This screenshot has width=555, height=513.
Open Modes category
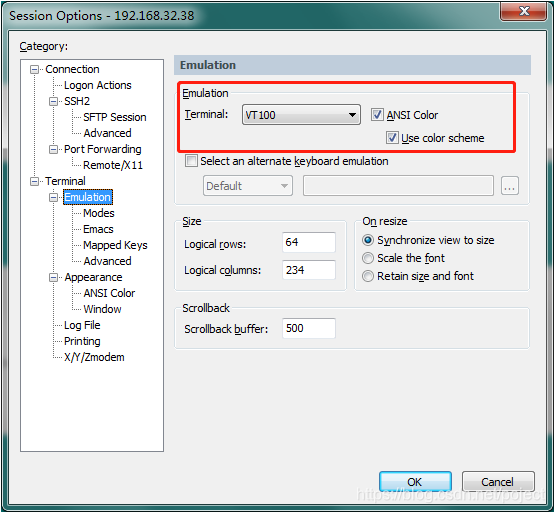coord(99,213)
